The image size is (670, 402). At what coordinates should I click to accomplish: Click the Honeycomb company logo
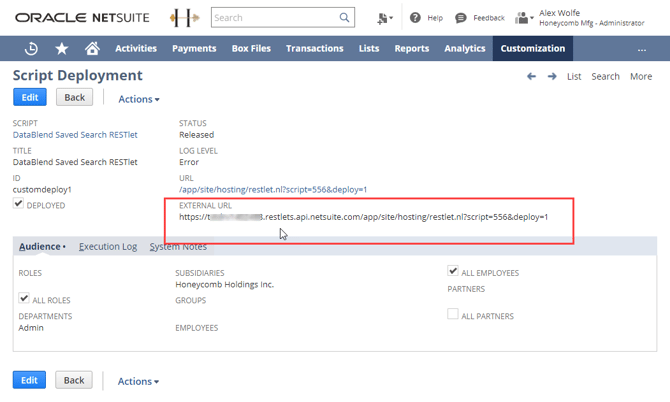pyautogui.click(x=185, y=18)
